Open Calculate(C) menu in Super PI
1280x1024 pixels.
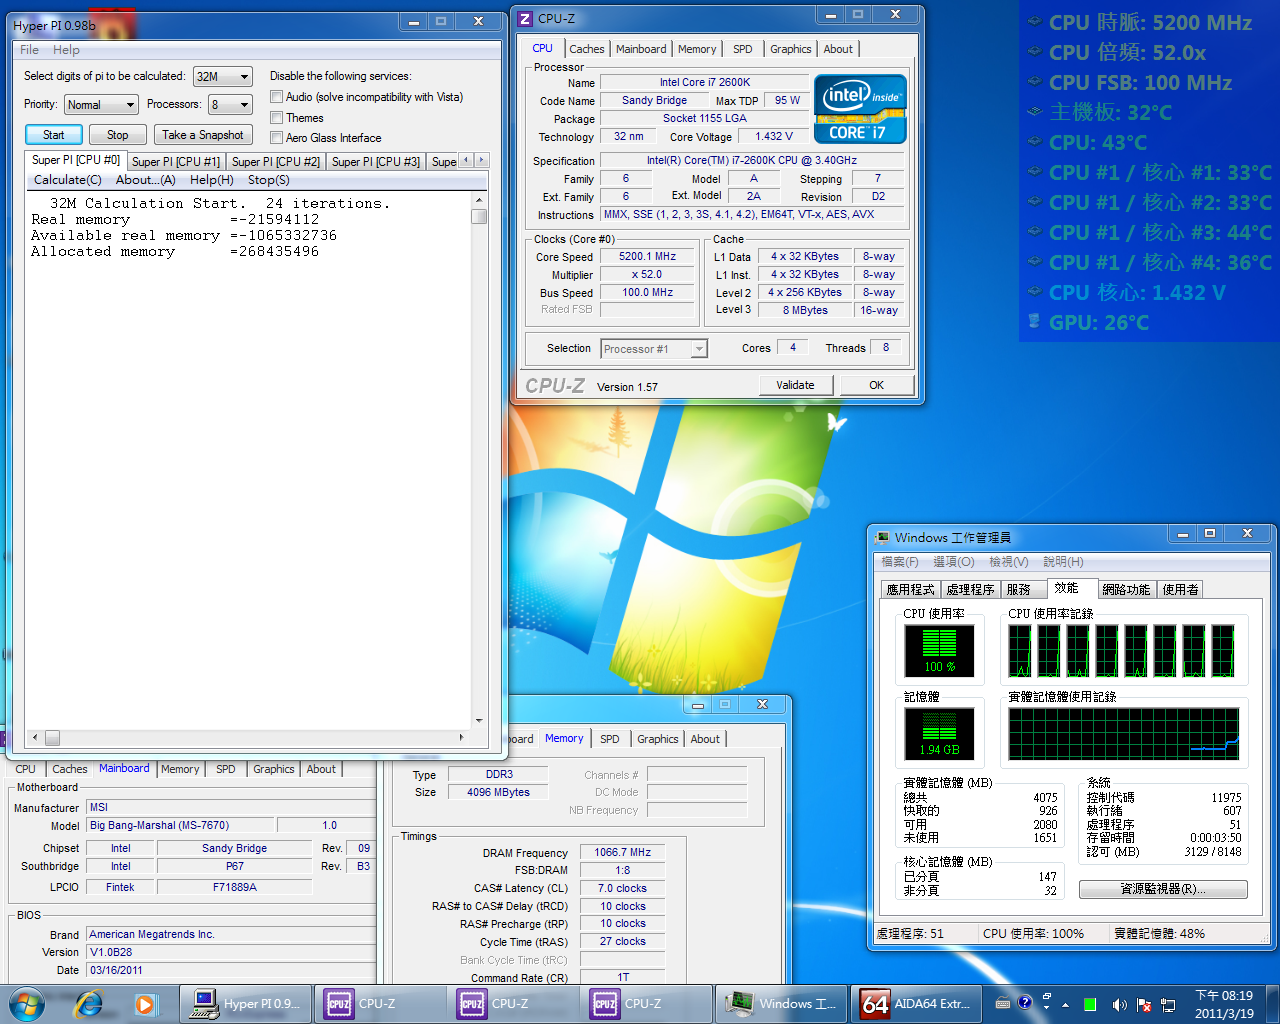click(68, 180)
